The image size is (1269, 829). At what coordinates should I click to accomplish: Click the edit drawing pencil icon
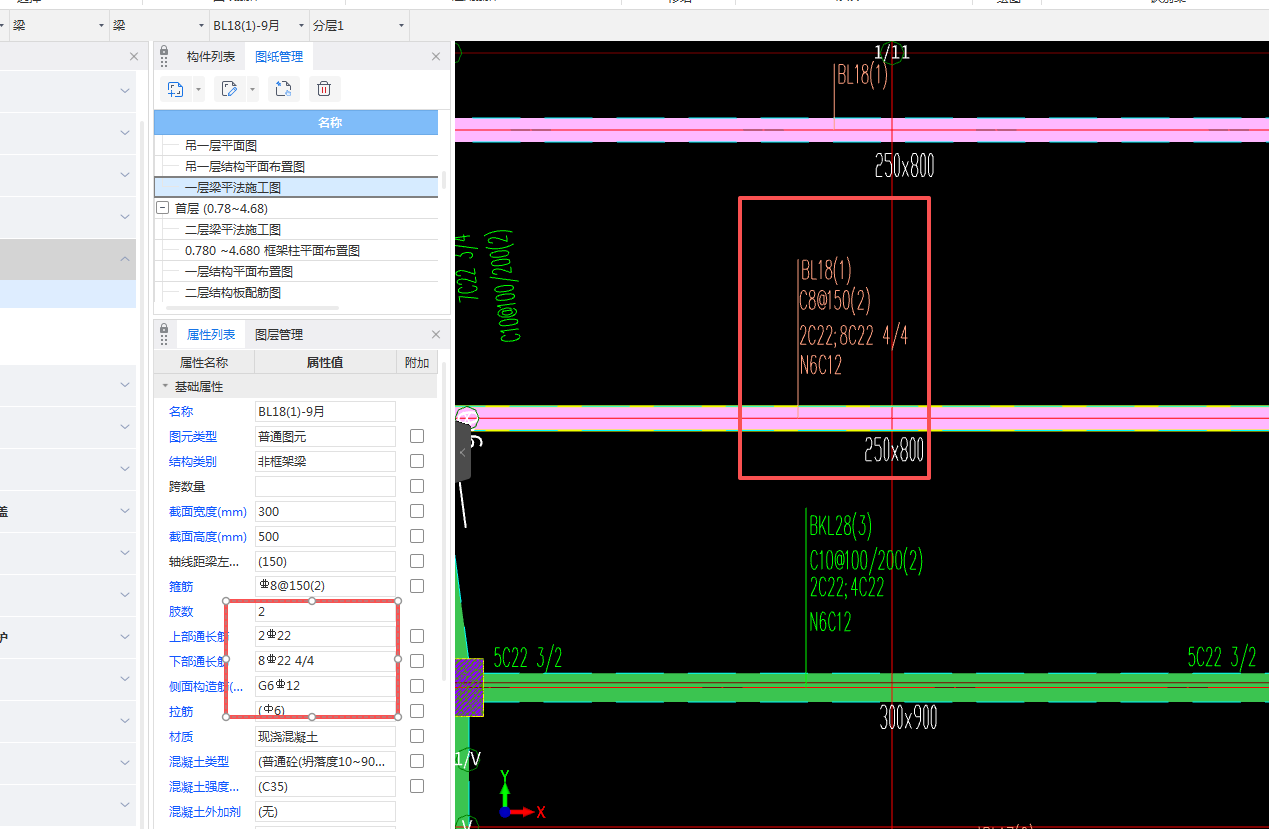[x=229, y=89]
